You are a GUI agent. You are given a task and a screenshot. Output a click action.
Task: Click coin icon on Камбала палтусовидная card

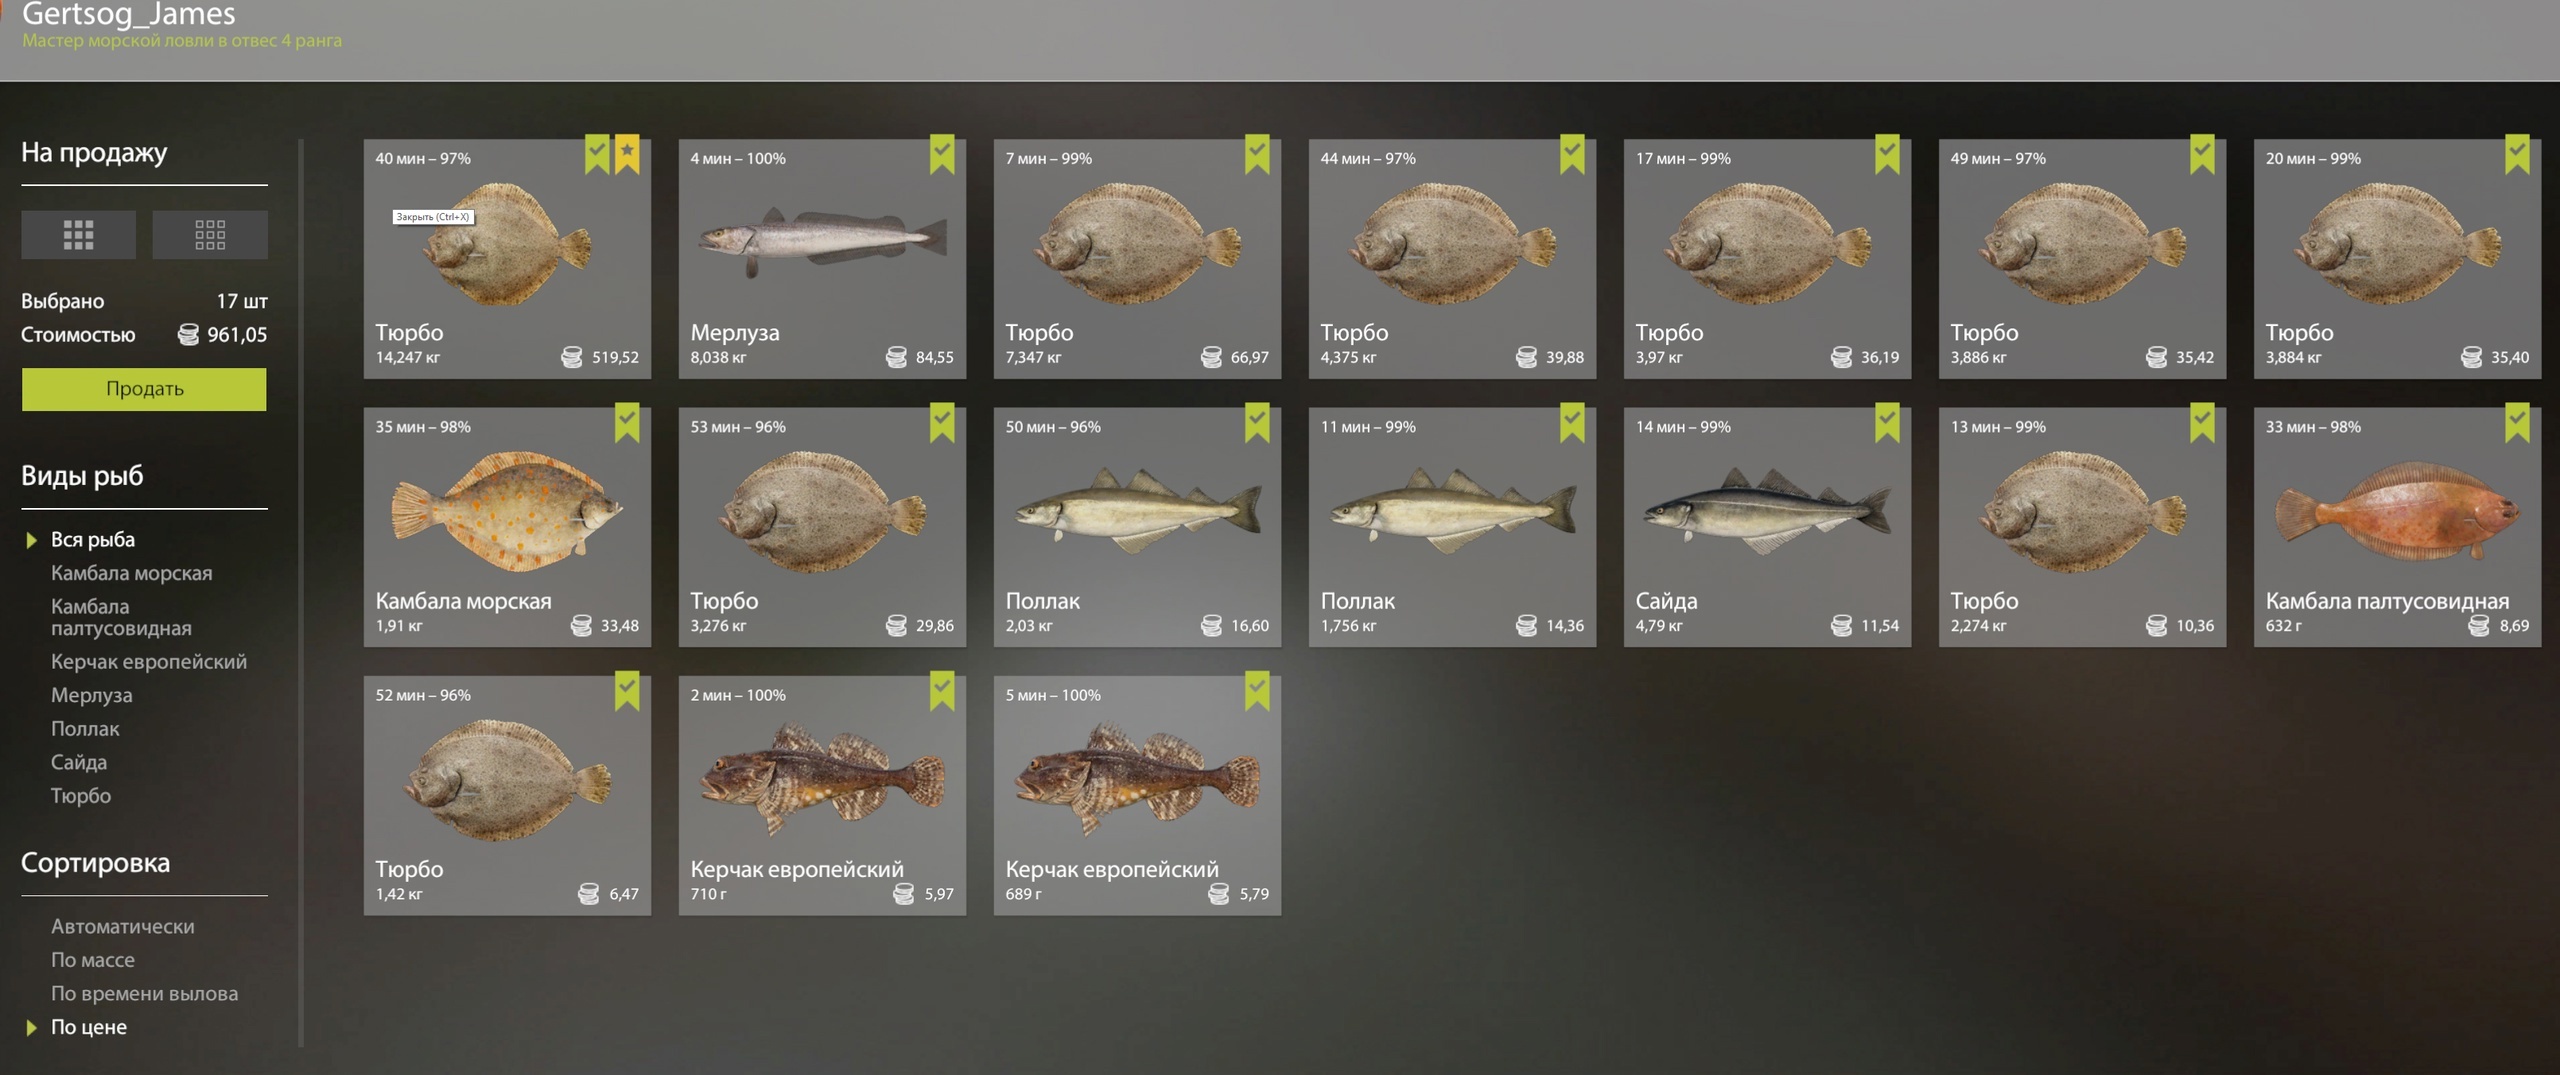pos(2479,625)
